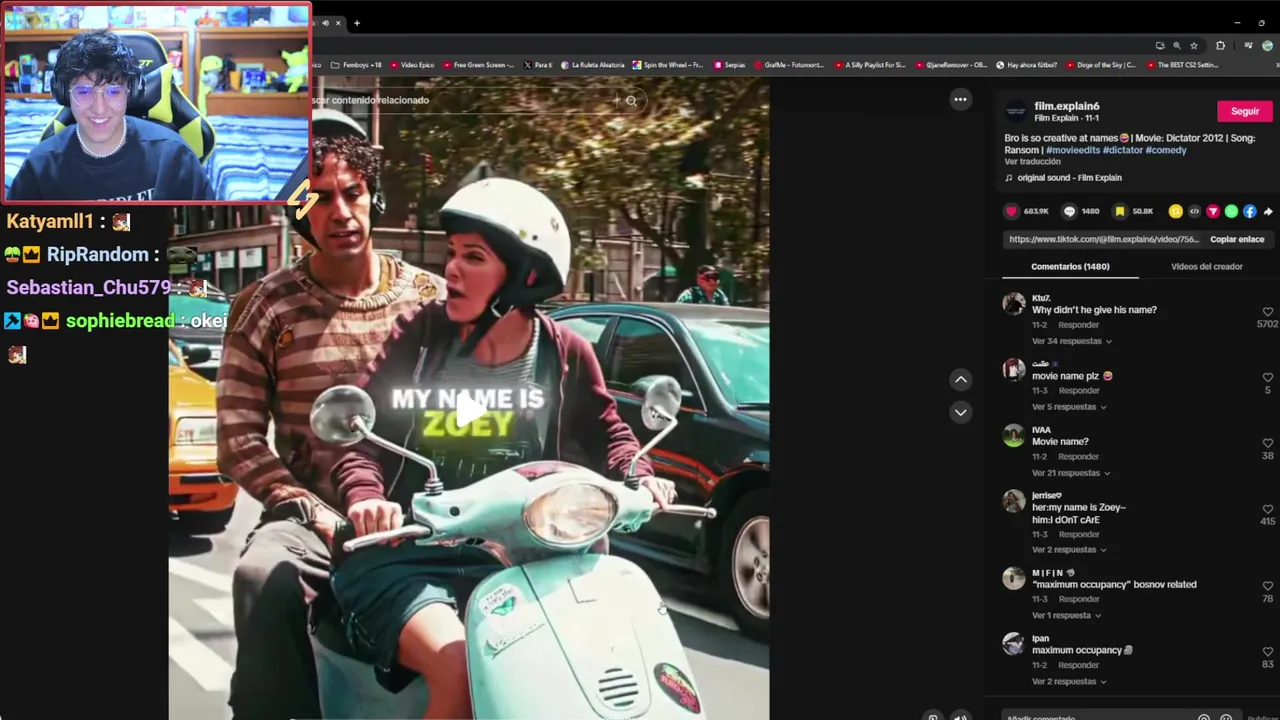Click 'Ver traducción' under the caption
Viewport: 1280px width, 720px height.
point(1032,162)
